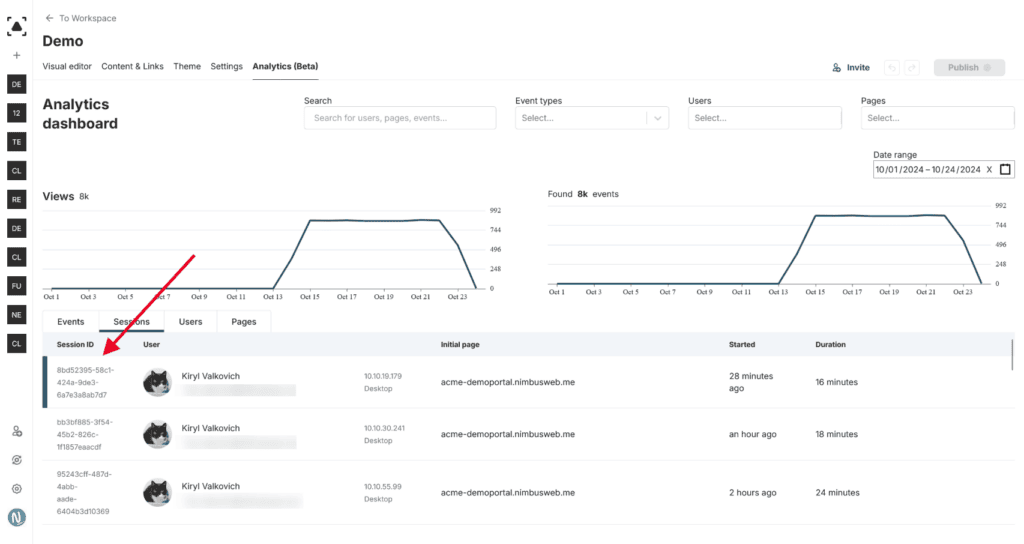
Task: Click the Search for users, pages, events field
Action: coord(400,118)
